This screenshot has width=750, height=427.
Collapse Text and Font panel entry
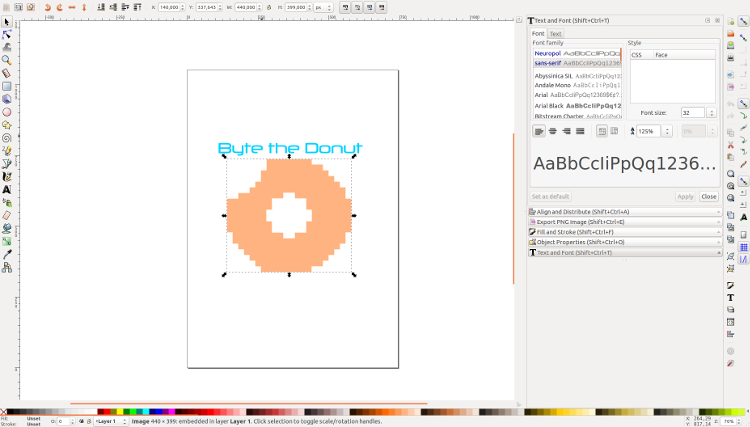coord(625,252)
